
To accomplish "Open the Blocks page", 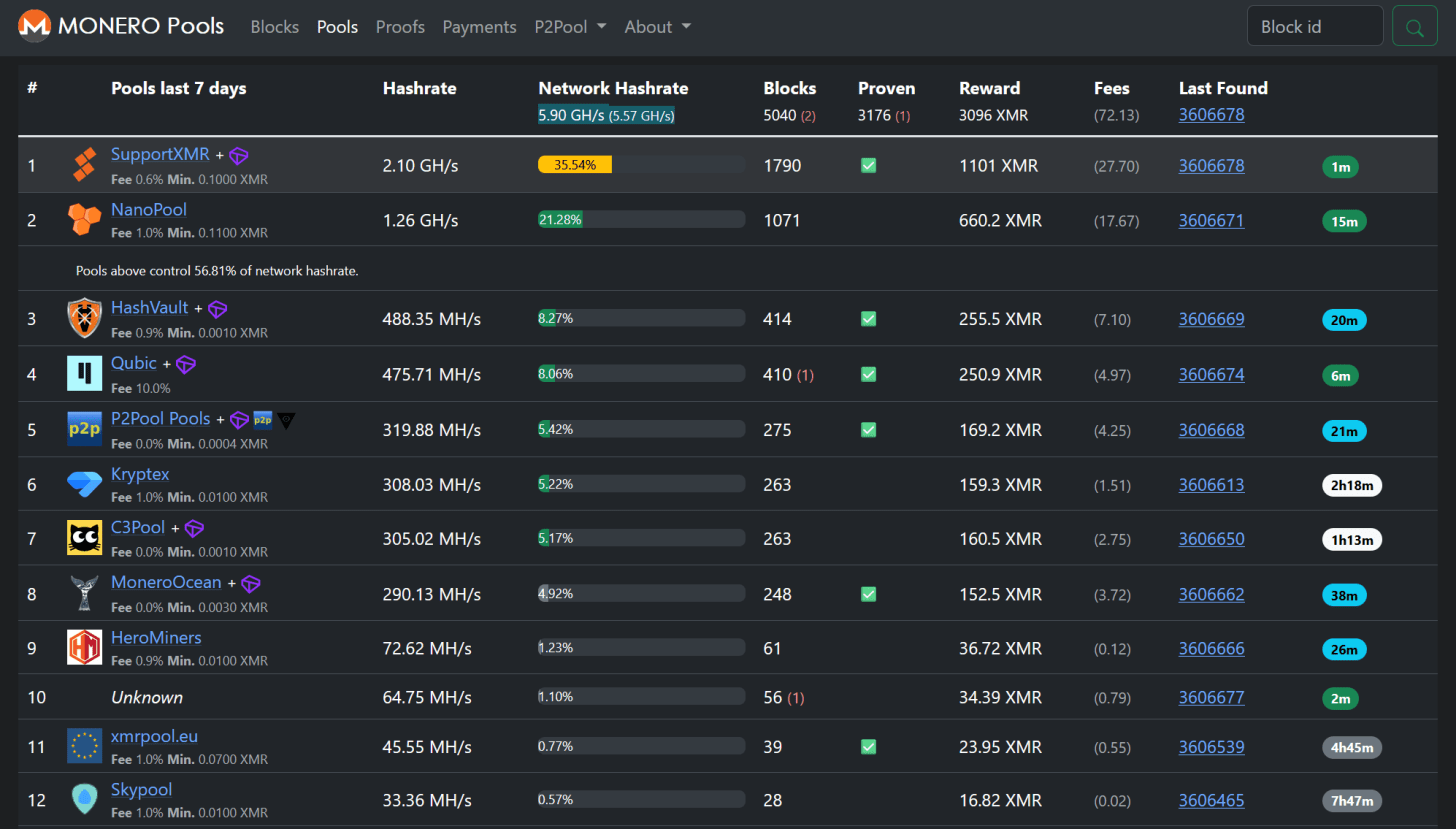I will click(275, 27).
